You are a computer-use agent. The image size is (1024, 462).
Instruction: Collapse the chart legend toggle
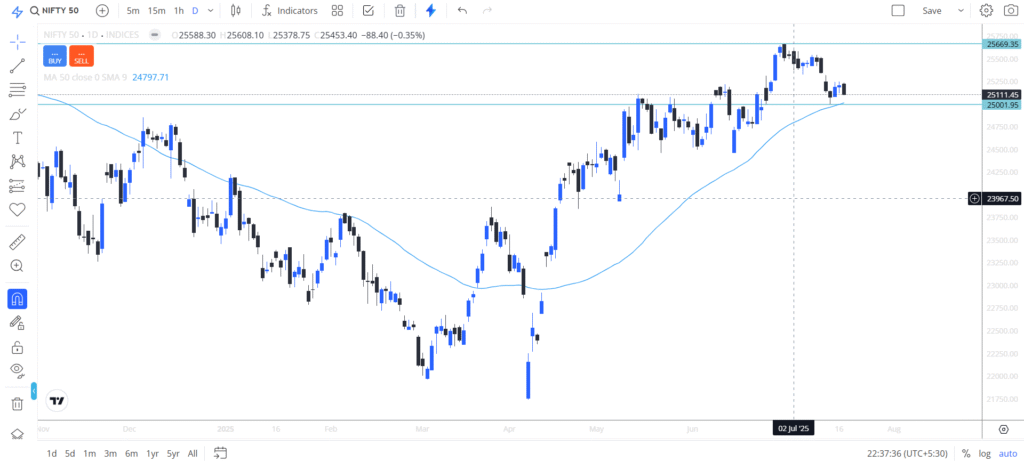coord(155,35)
